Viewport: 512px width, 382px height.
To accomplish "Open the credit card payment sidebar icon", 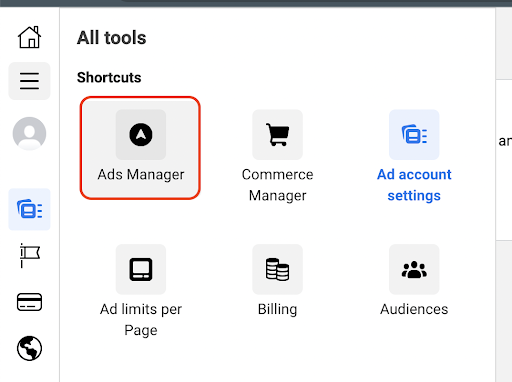I will (x=29, y=302).
